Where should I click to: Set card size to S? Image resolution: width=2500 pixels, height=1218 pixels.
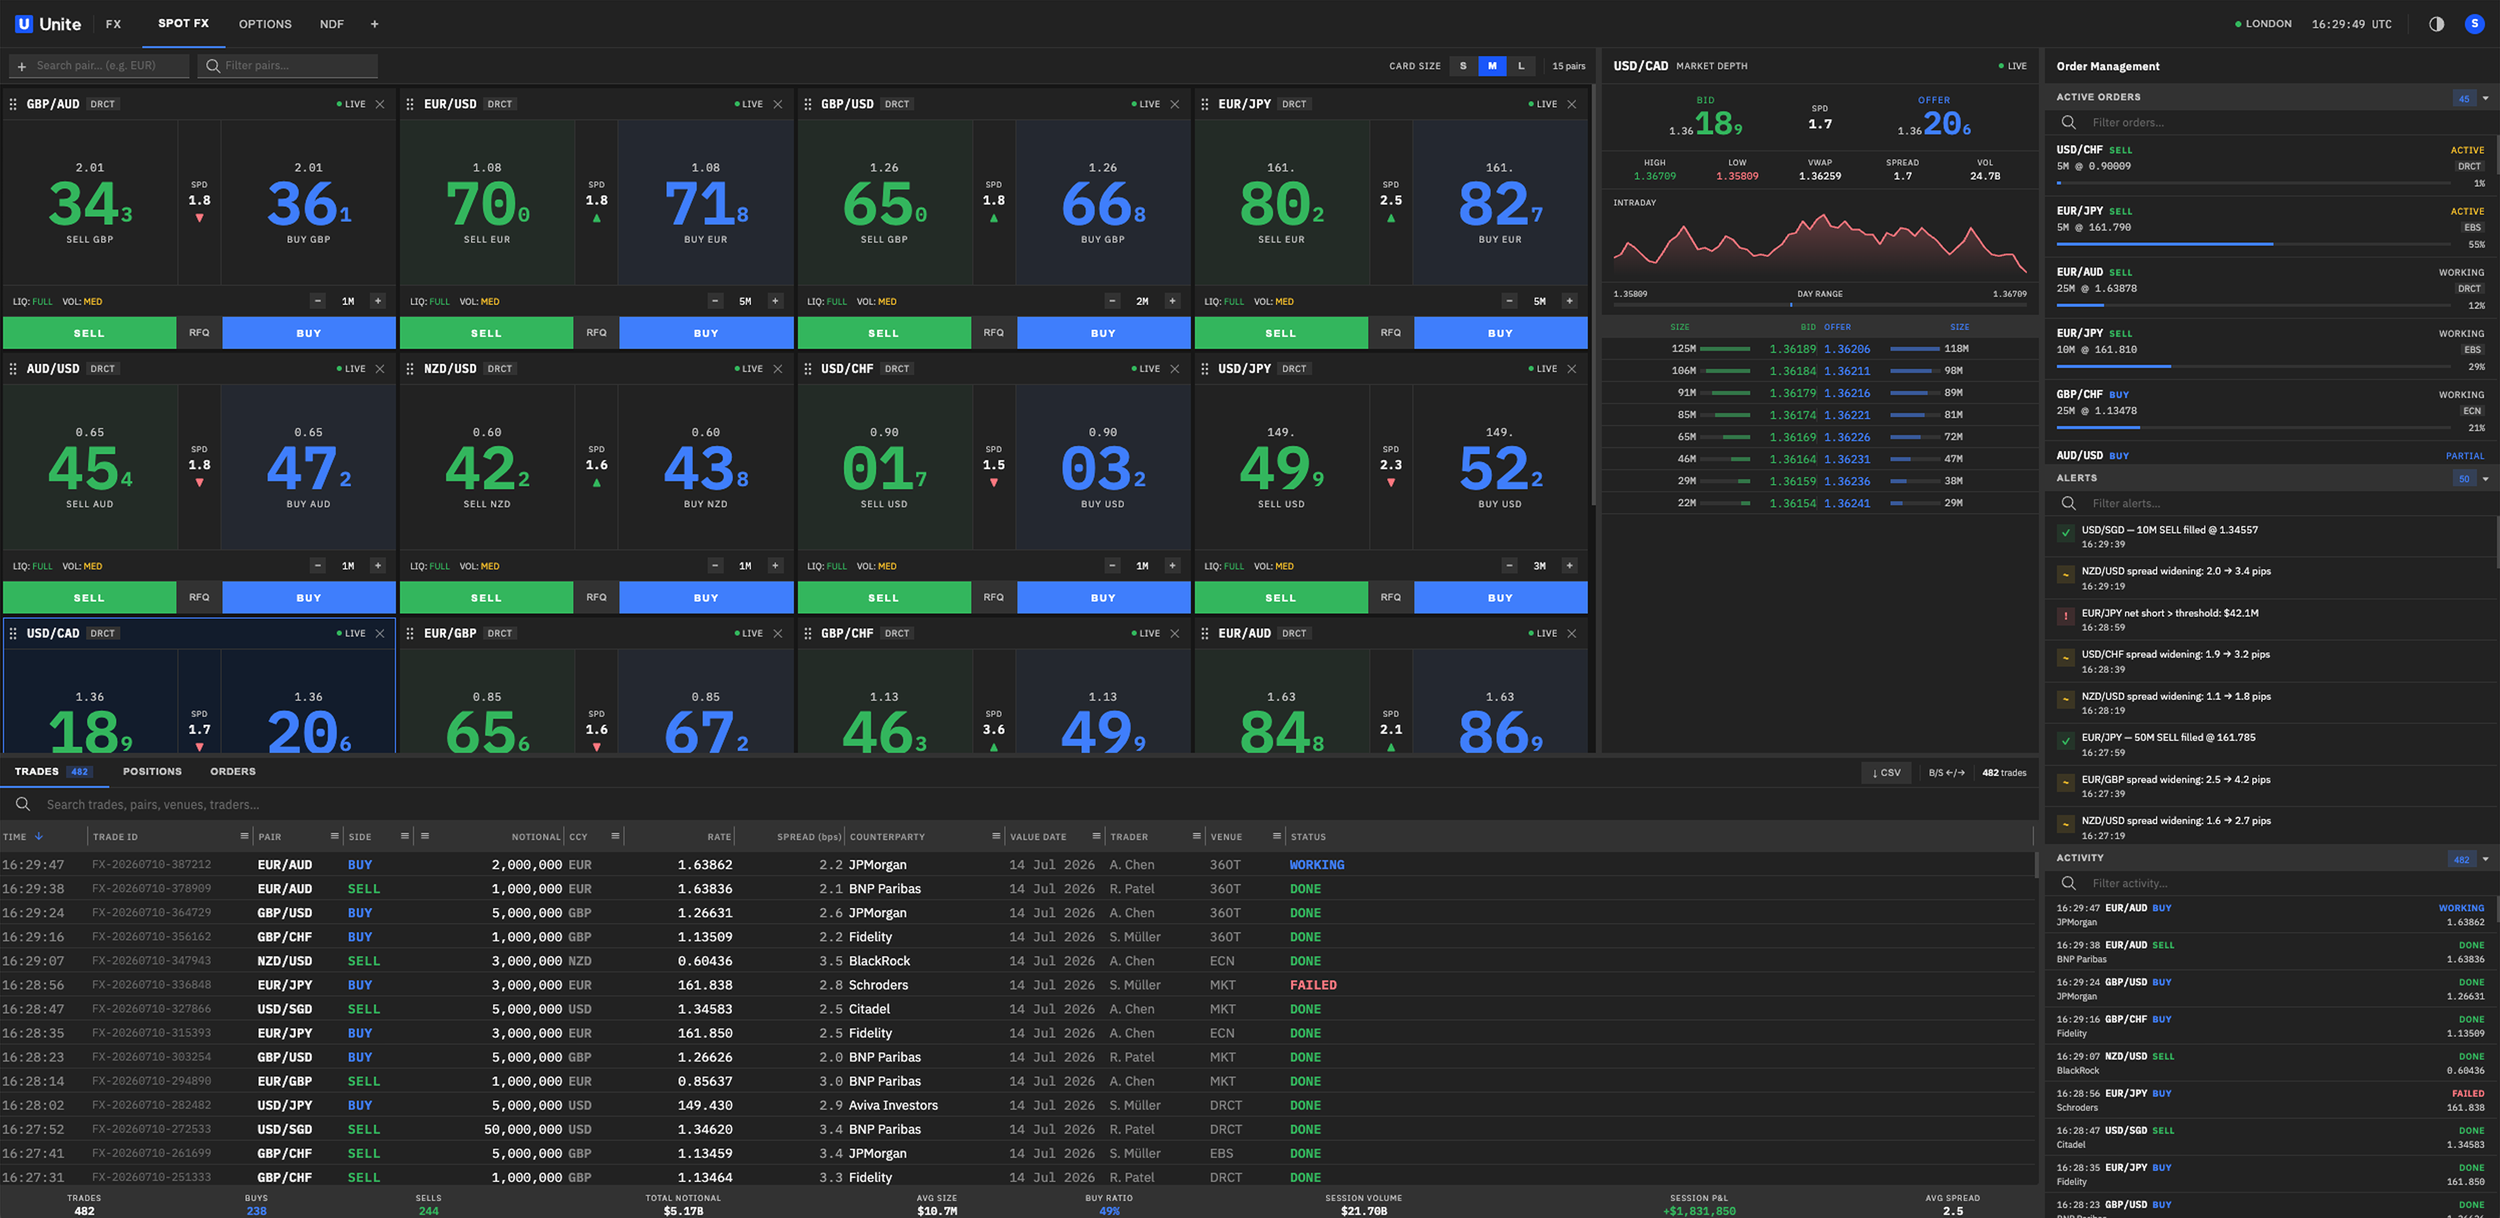[x=1463, y=66]
